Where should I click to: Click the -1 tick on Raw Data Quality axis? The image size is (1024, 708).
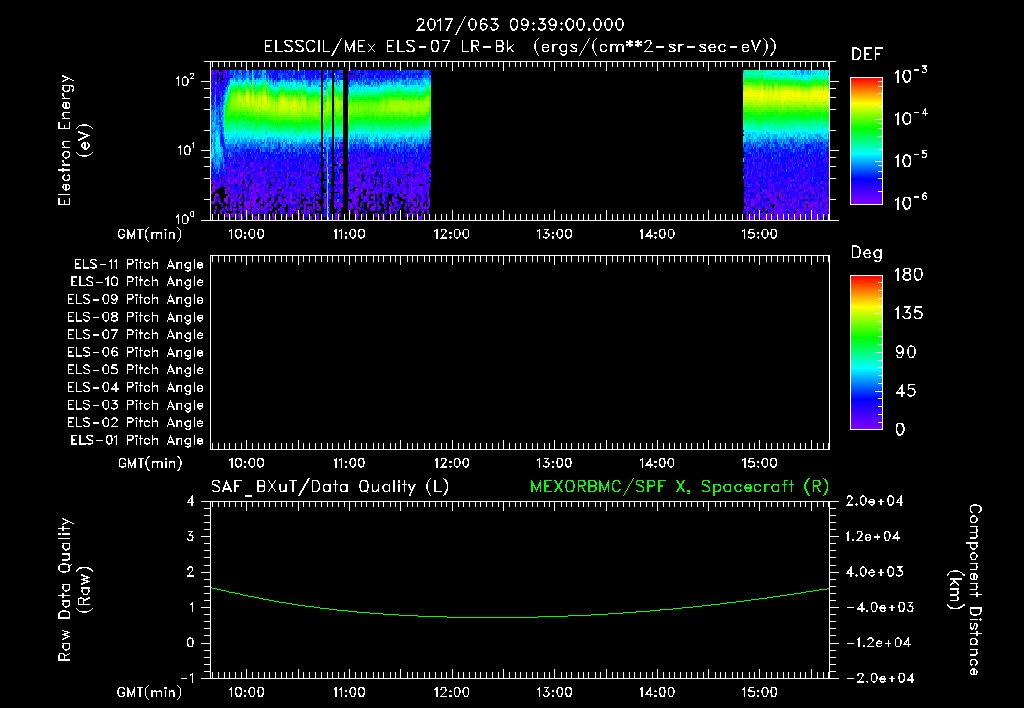point(187,678)
